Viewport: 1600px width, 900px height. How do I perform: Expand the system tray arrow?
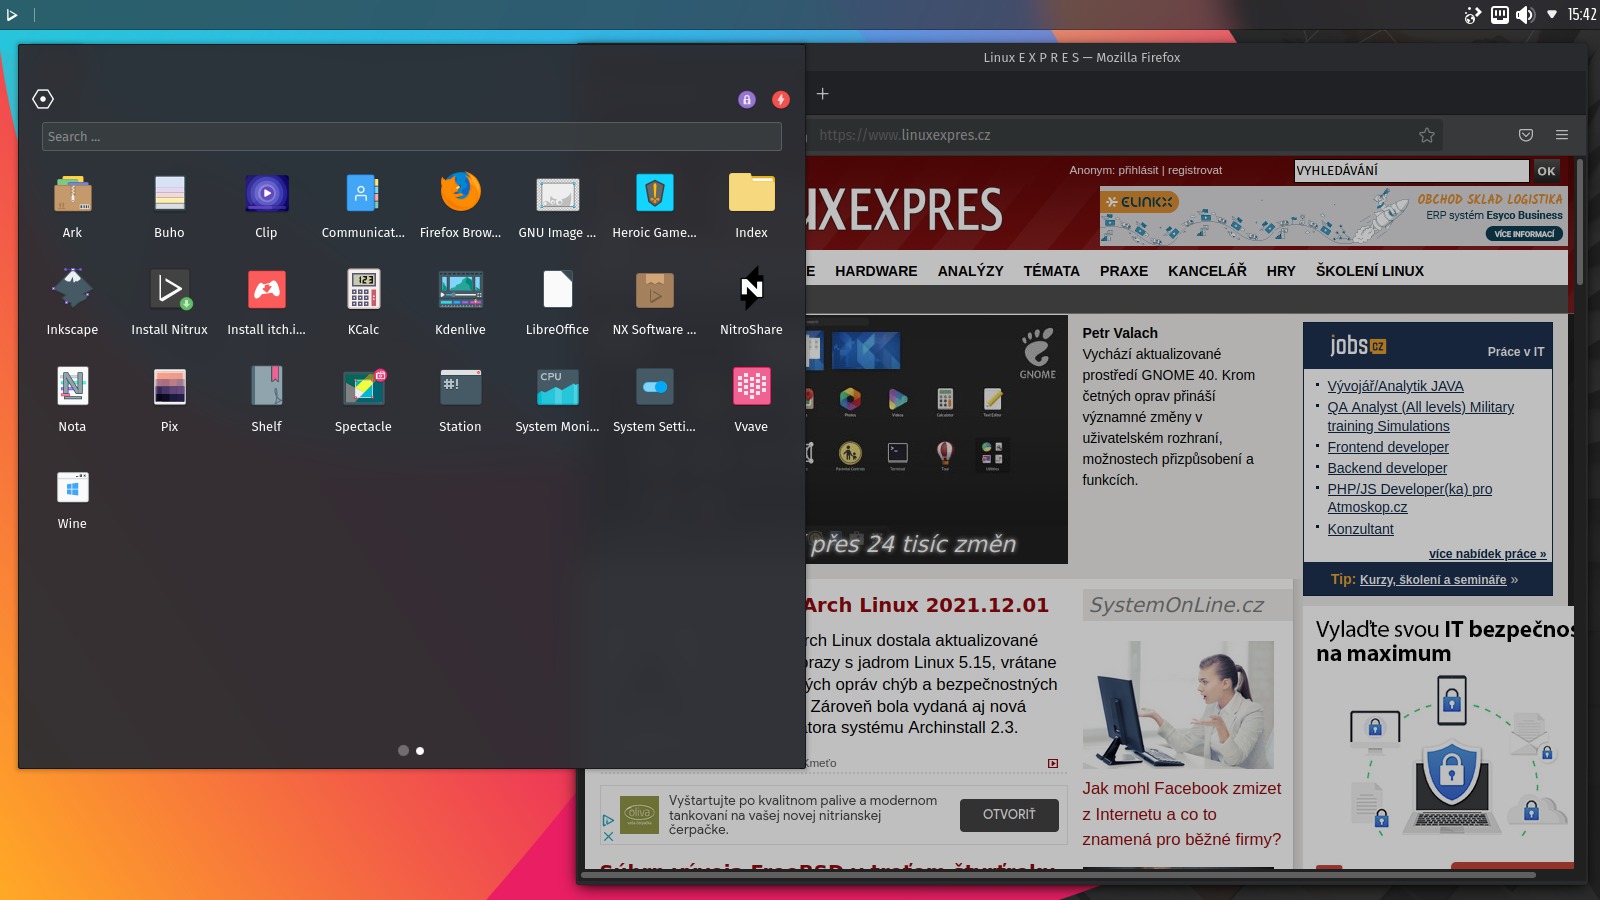point(1552,14)
